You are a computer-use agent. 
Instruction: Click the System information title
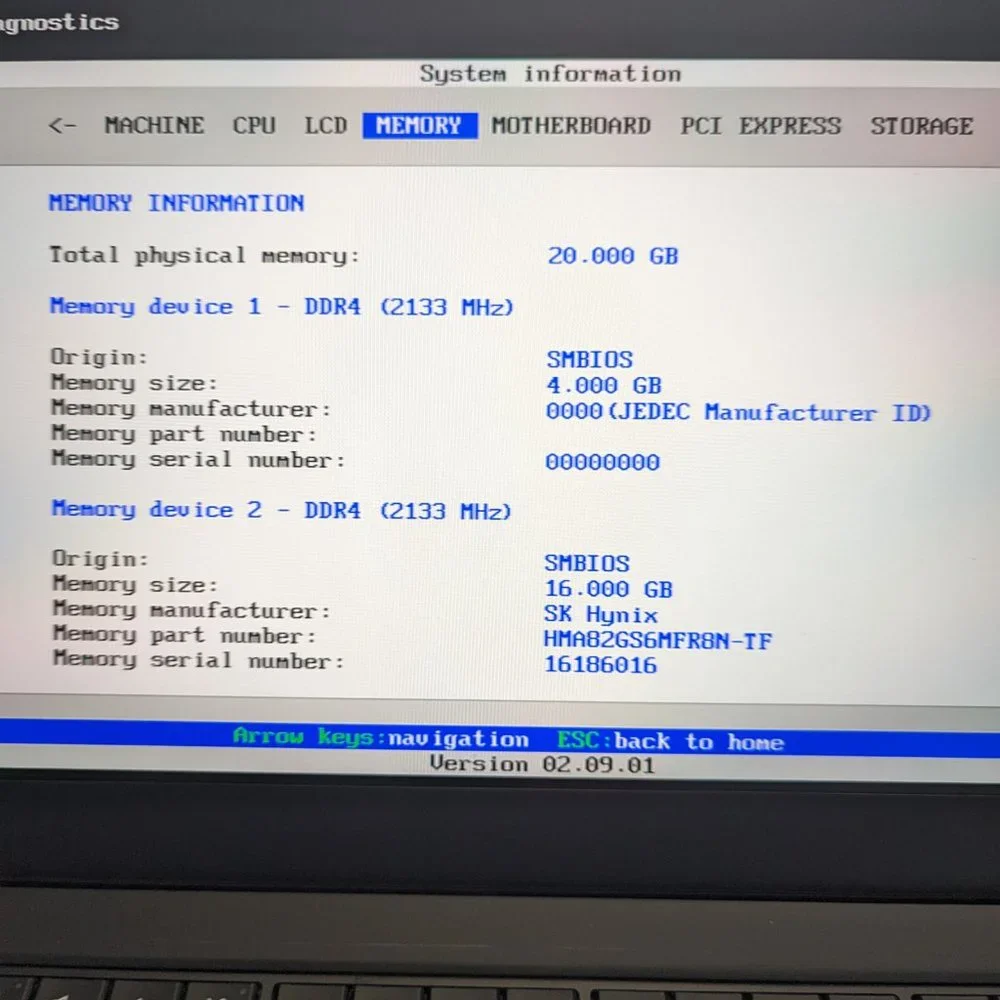click(x=550, y=74)
